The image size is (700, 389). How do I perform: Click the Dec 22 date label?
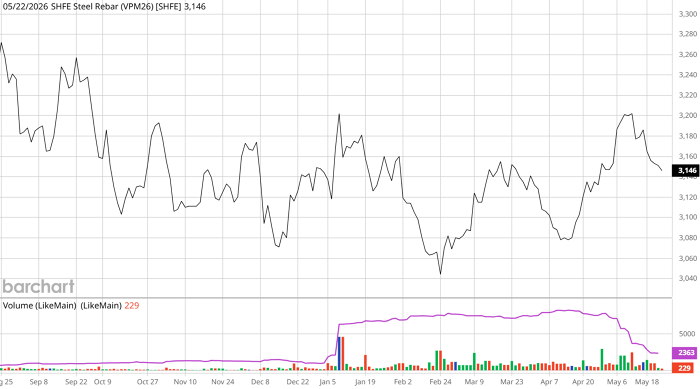coord(298,382)
